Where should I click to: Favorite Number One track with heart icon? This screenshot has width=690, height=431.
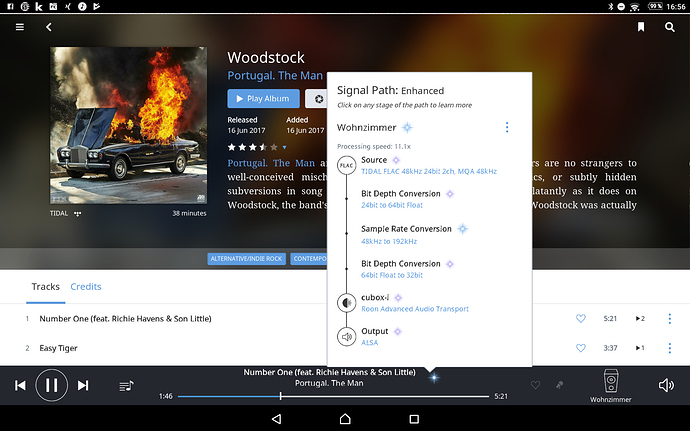coord(581,318)
